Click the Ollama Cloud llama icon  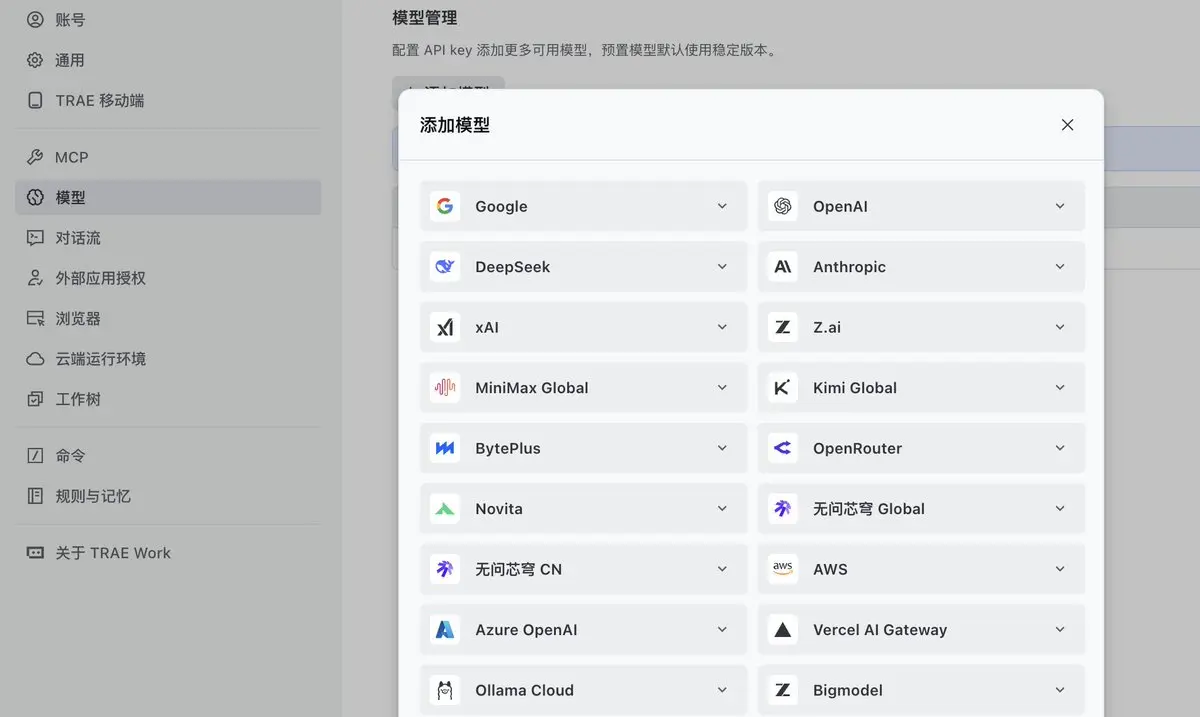[445, 690]
